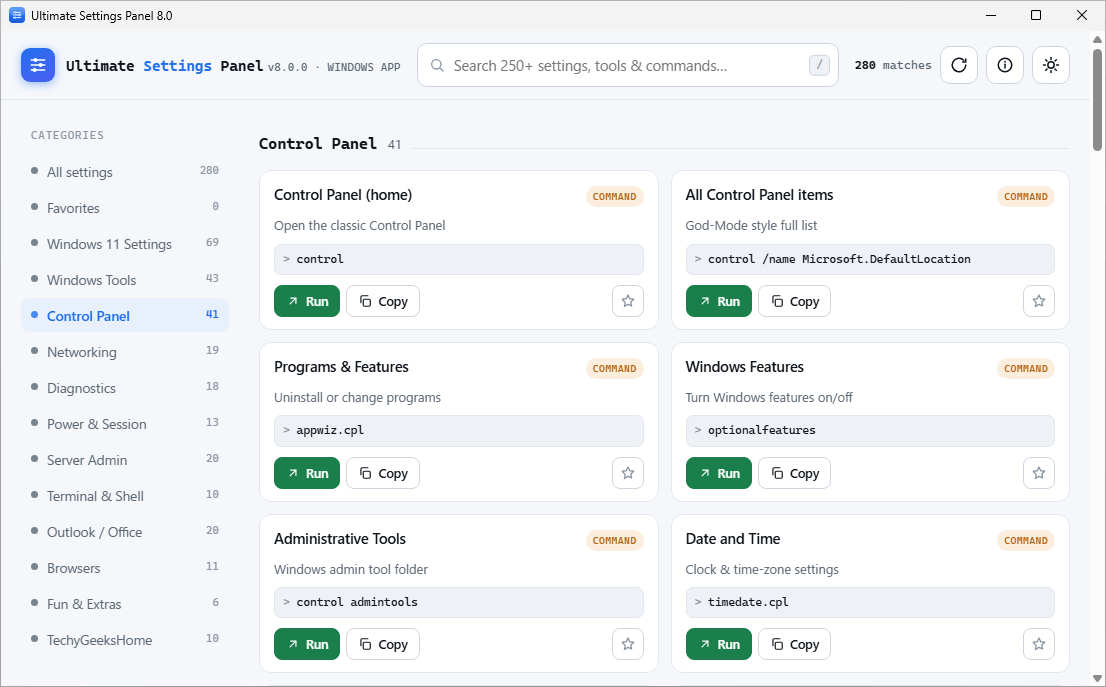
Task: Copy the optionalfeatures command
Action: [x=794, y=473]
